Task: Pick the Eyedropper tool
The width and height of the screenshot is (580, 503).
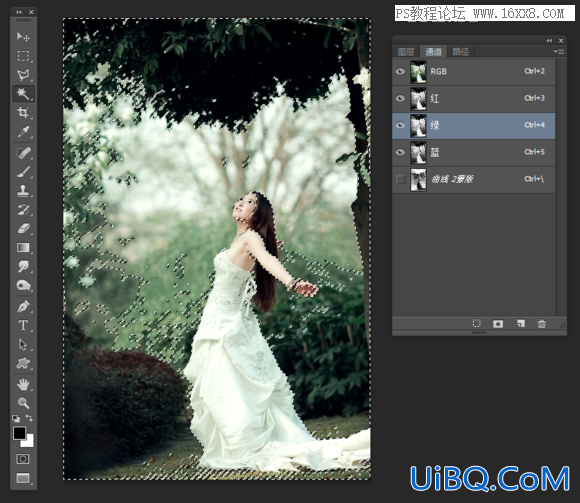Action: click(x=23, y=131)
